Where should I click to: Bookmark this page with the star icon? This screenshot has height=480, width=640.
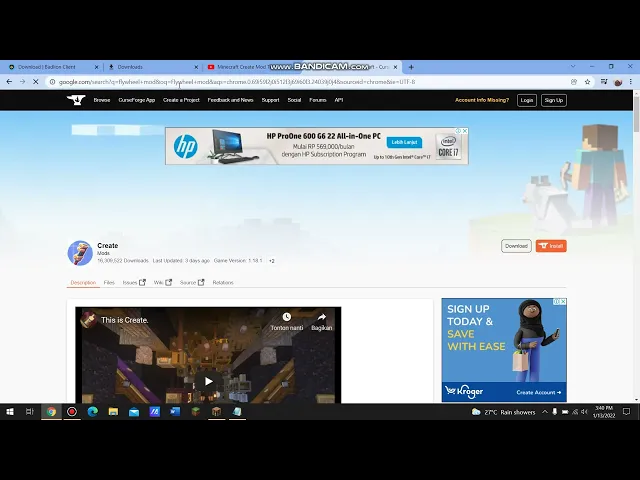point(587,82)
